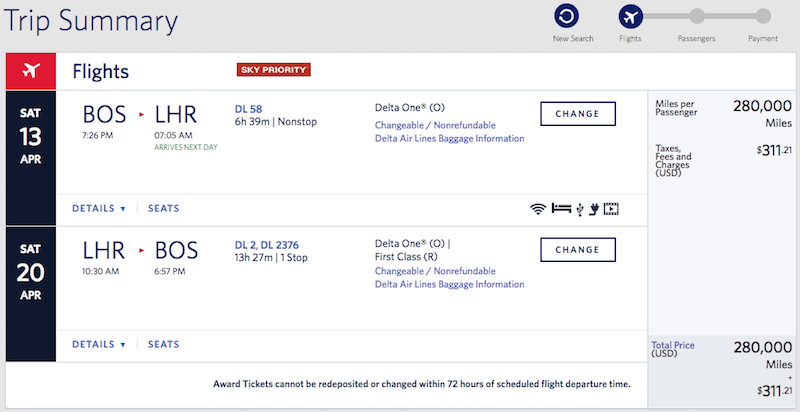Click the Miles per Passenger label
Screen dimensions: 800x412
point(677,108)
